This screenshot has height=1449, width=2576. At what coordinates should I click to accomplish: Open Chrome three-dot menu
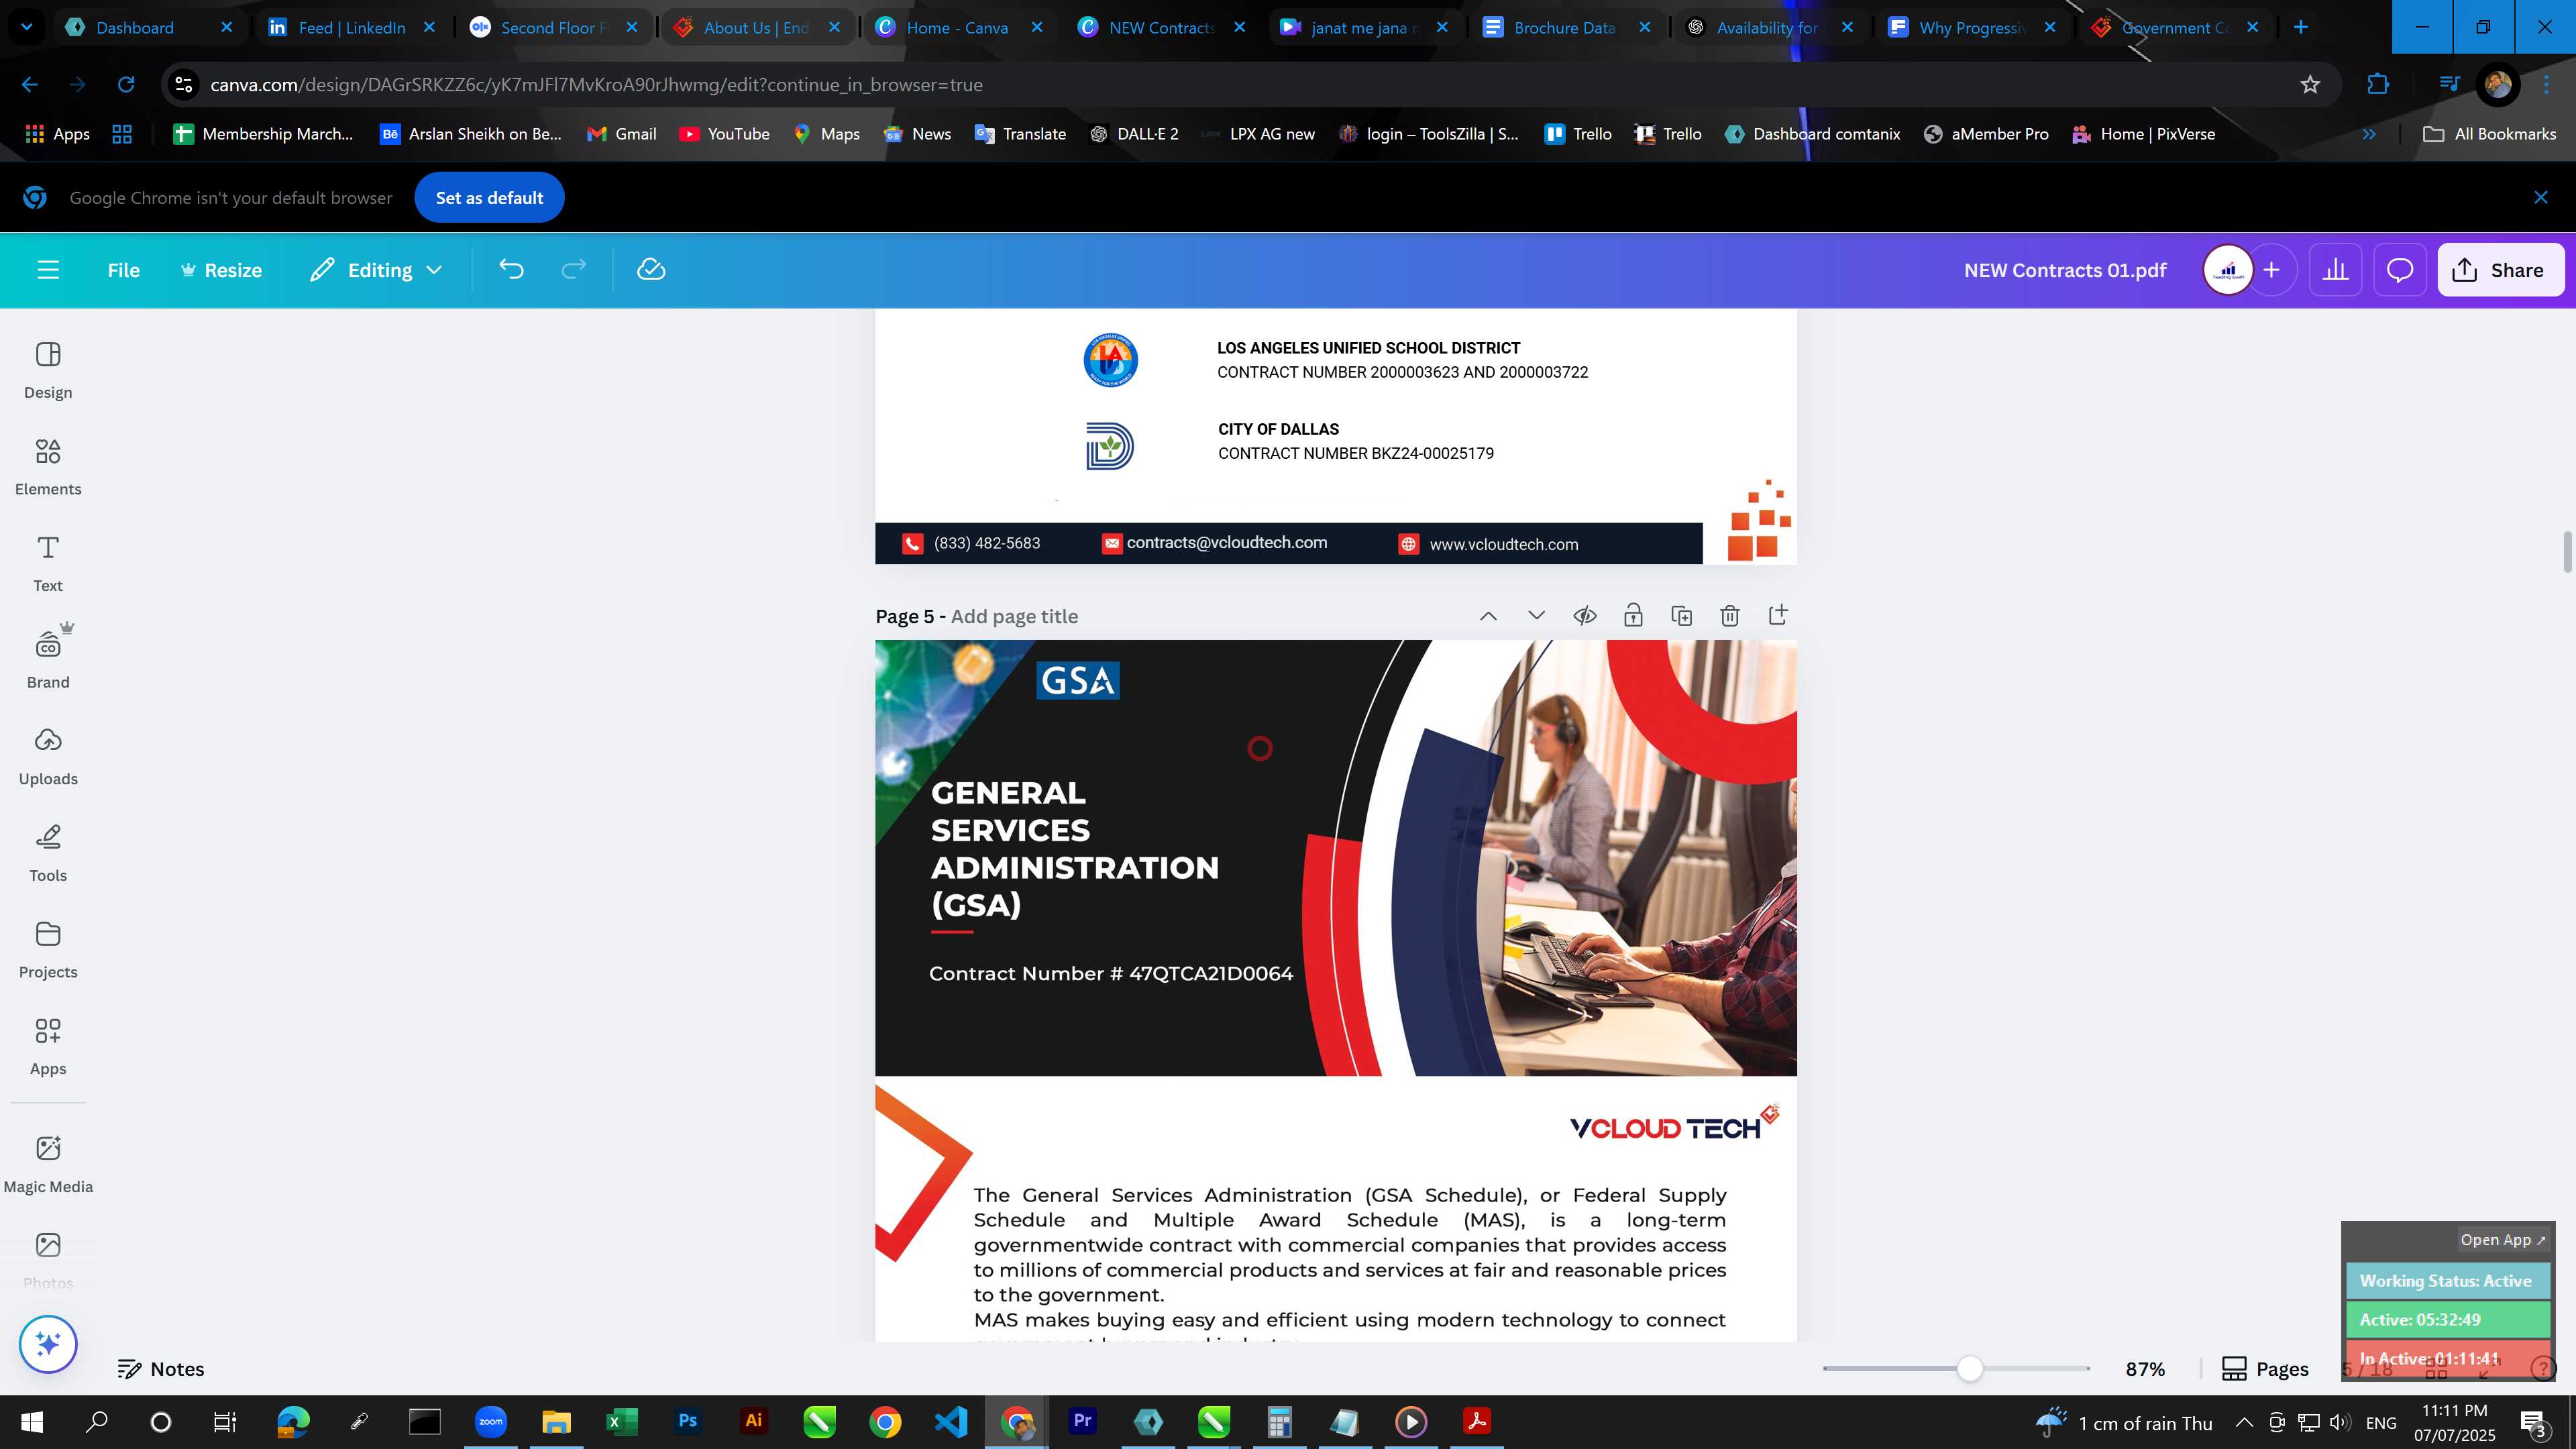coord(2545,85)
